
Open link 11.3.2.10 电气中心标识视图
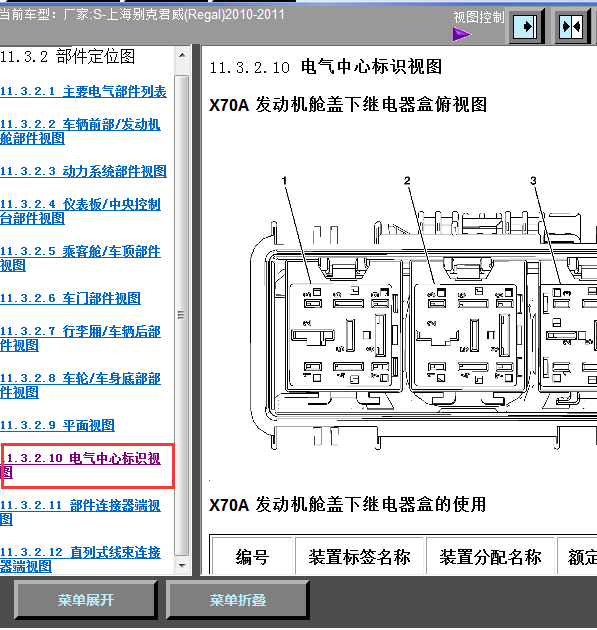(80, 465)
